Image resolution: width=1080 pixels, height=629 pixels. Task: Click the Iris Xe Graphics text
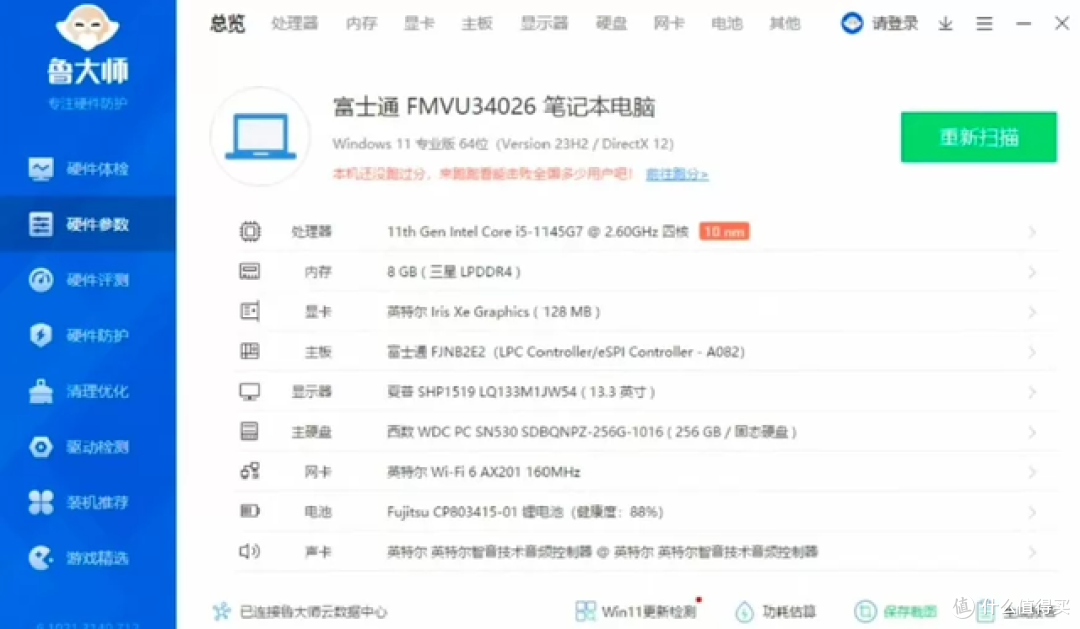point(493,311)
